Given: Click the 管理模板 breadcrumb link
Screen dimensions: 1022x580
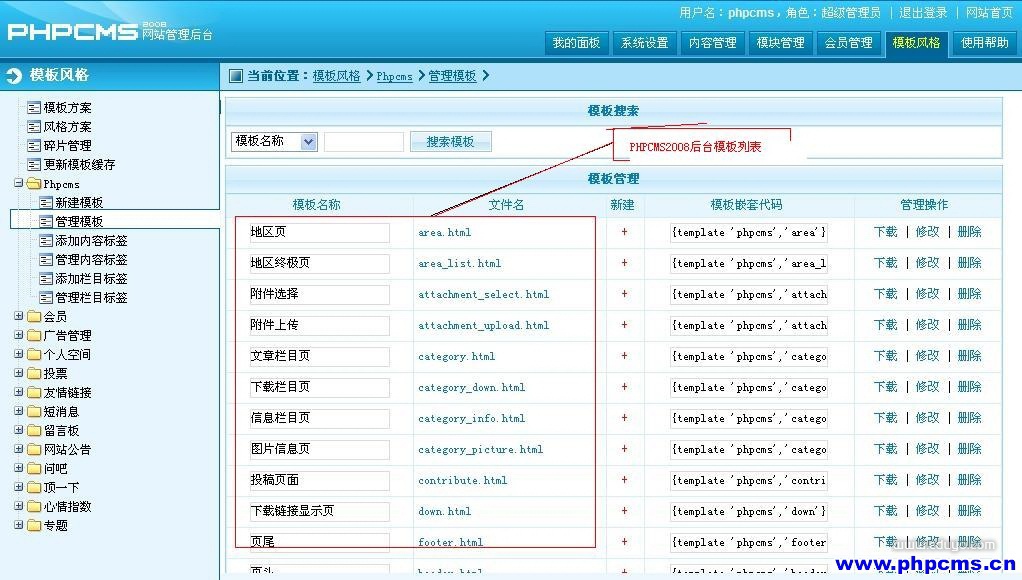Looking at the screenshot, I should click(x=452, y=76).
